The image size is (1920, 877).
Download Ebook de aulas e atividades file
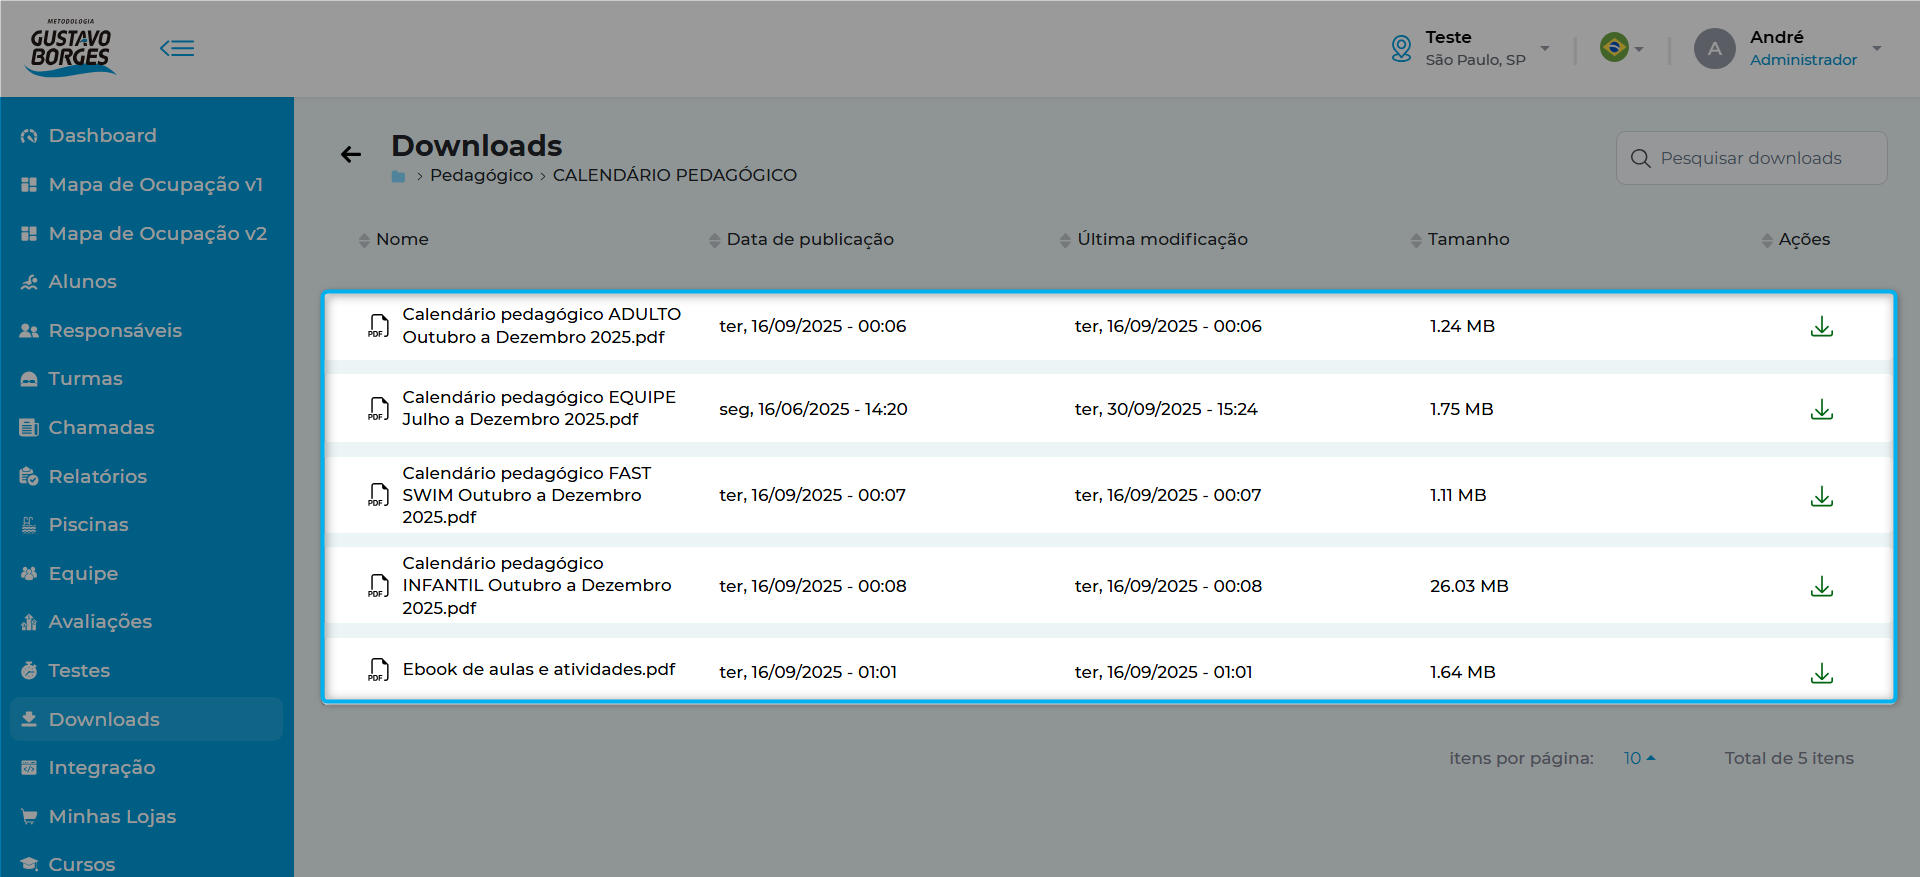click(x=1822, y=674)
